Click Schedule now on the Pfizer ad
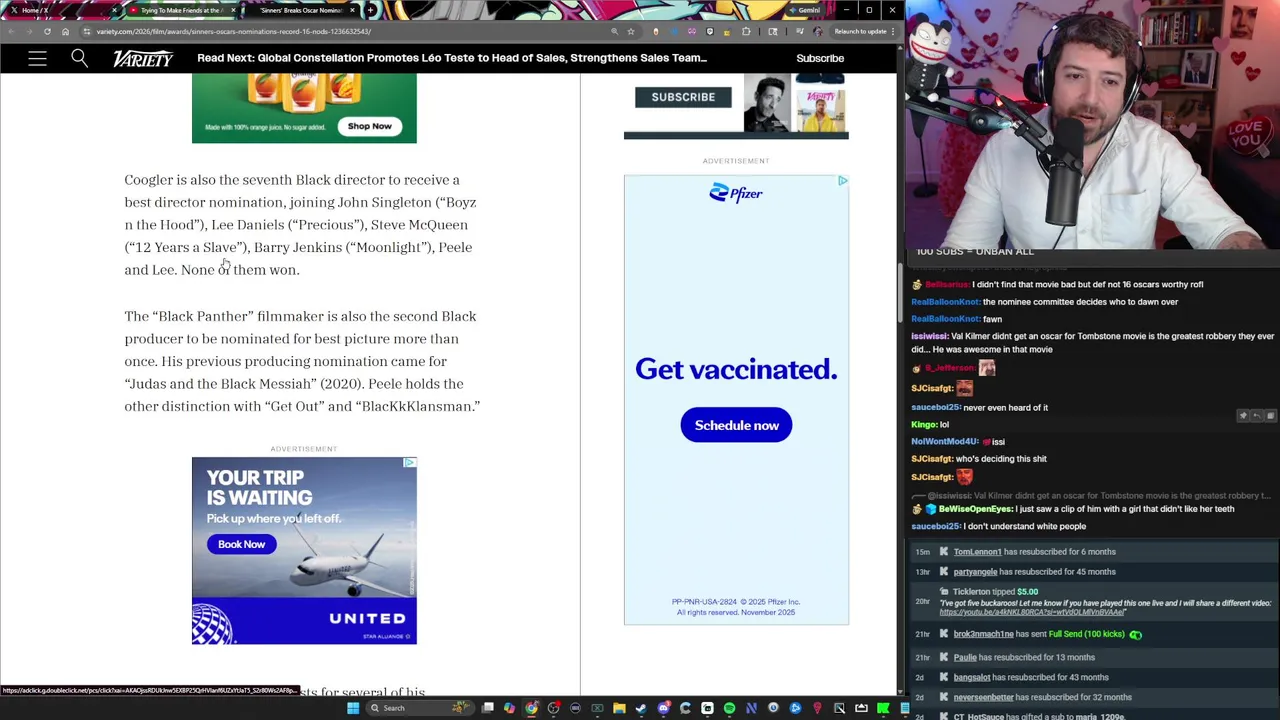Screen dimensions: 1280x720 coord(736,425)
